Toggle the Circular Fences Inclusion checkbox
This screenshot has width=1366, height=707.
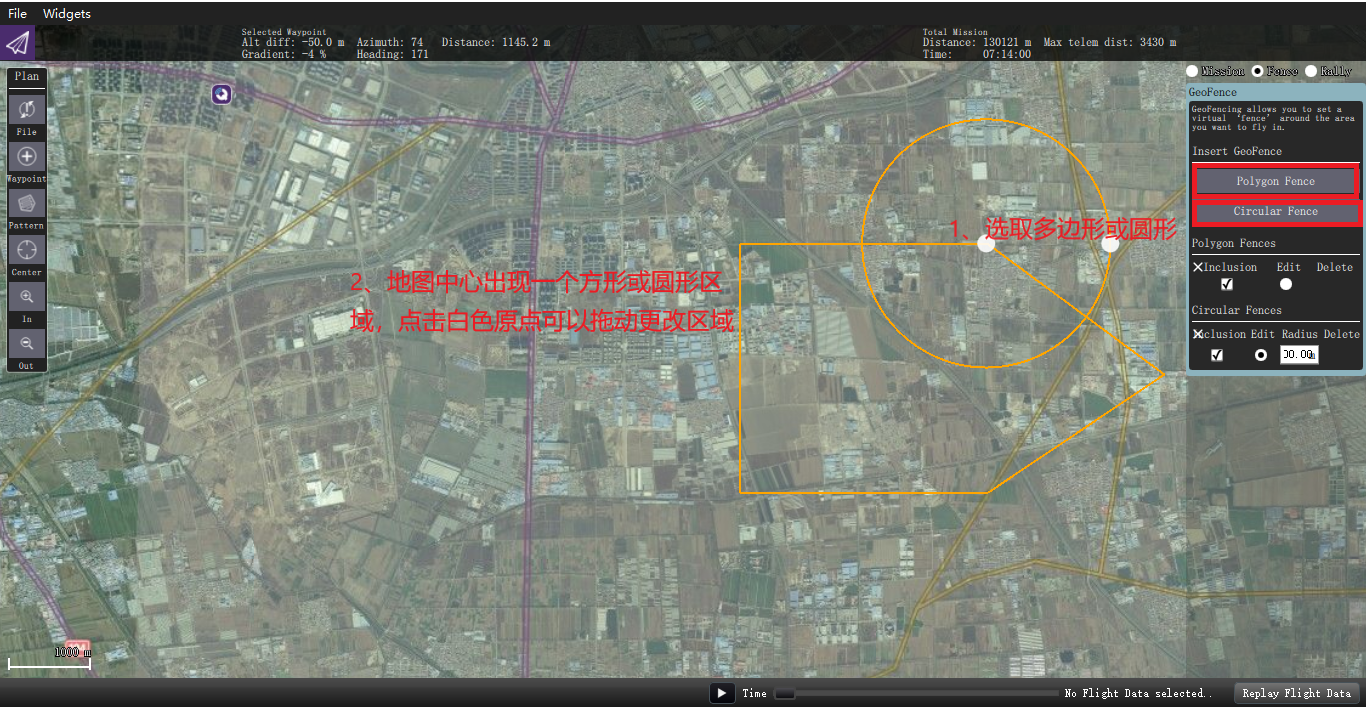(x=1217, y=355)
